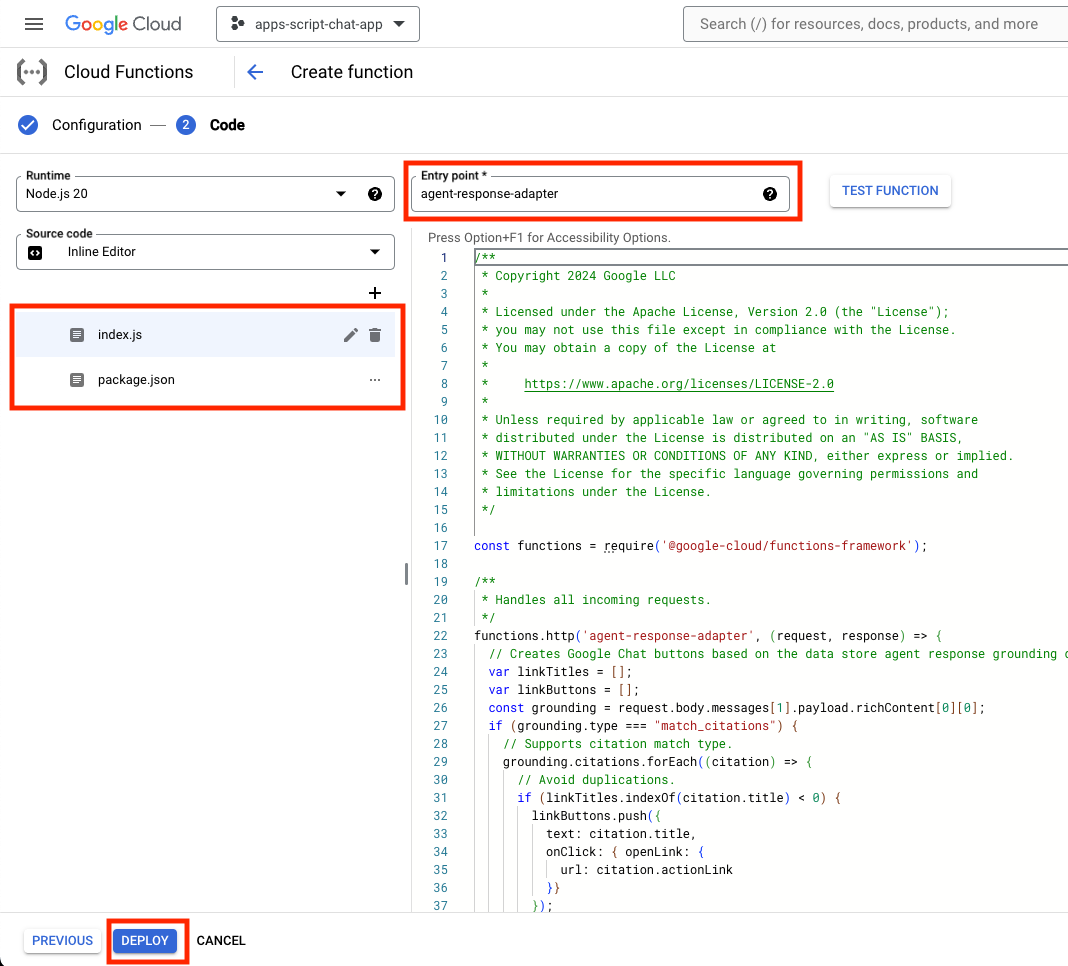The height and width of the screenshot is (966, 1068).
Task: Click the Runtime help question mark icon
Action: click(375, 194)
